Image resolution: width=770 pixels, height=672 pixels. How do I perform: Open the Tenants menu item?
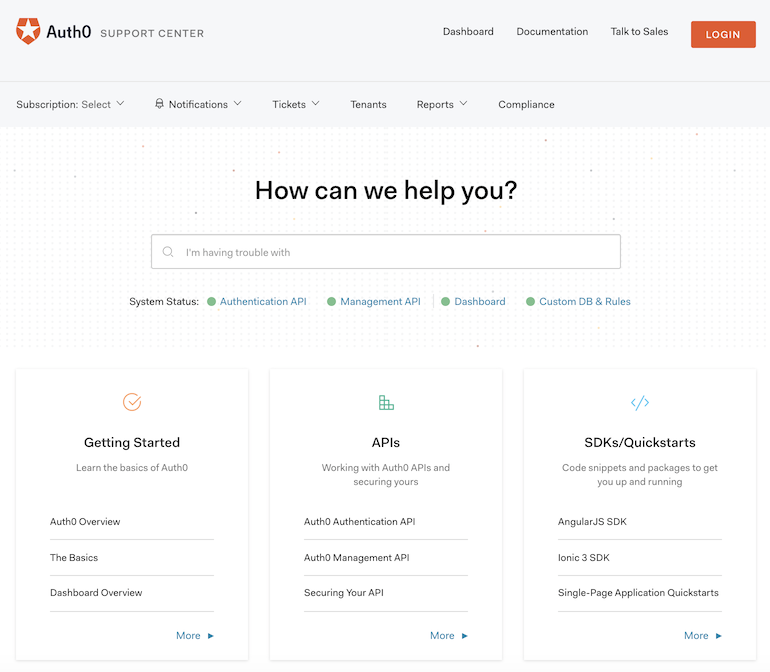click(368, 104)
